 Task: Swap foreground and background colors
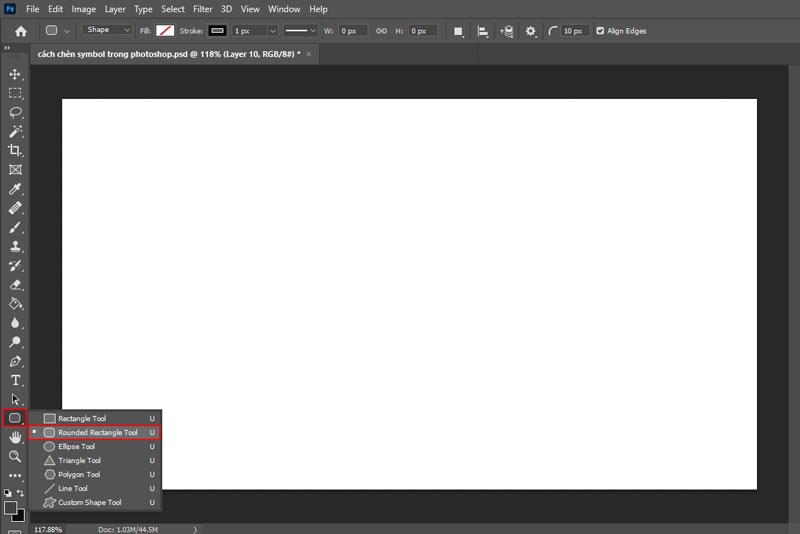pos(21,494)
